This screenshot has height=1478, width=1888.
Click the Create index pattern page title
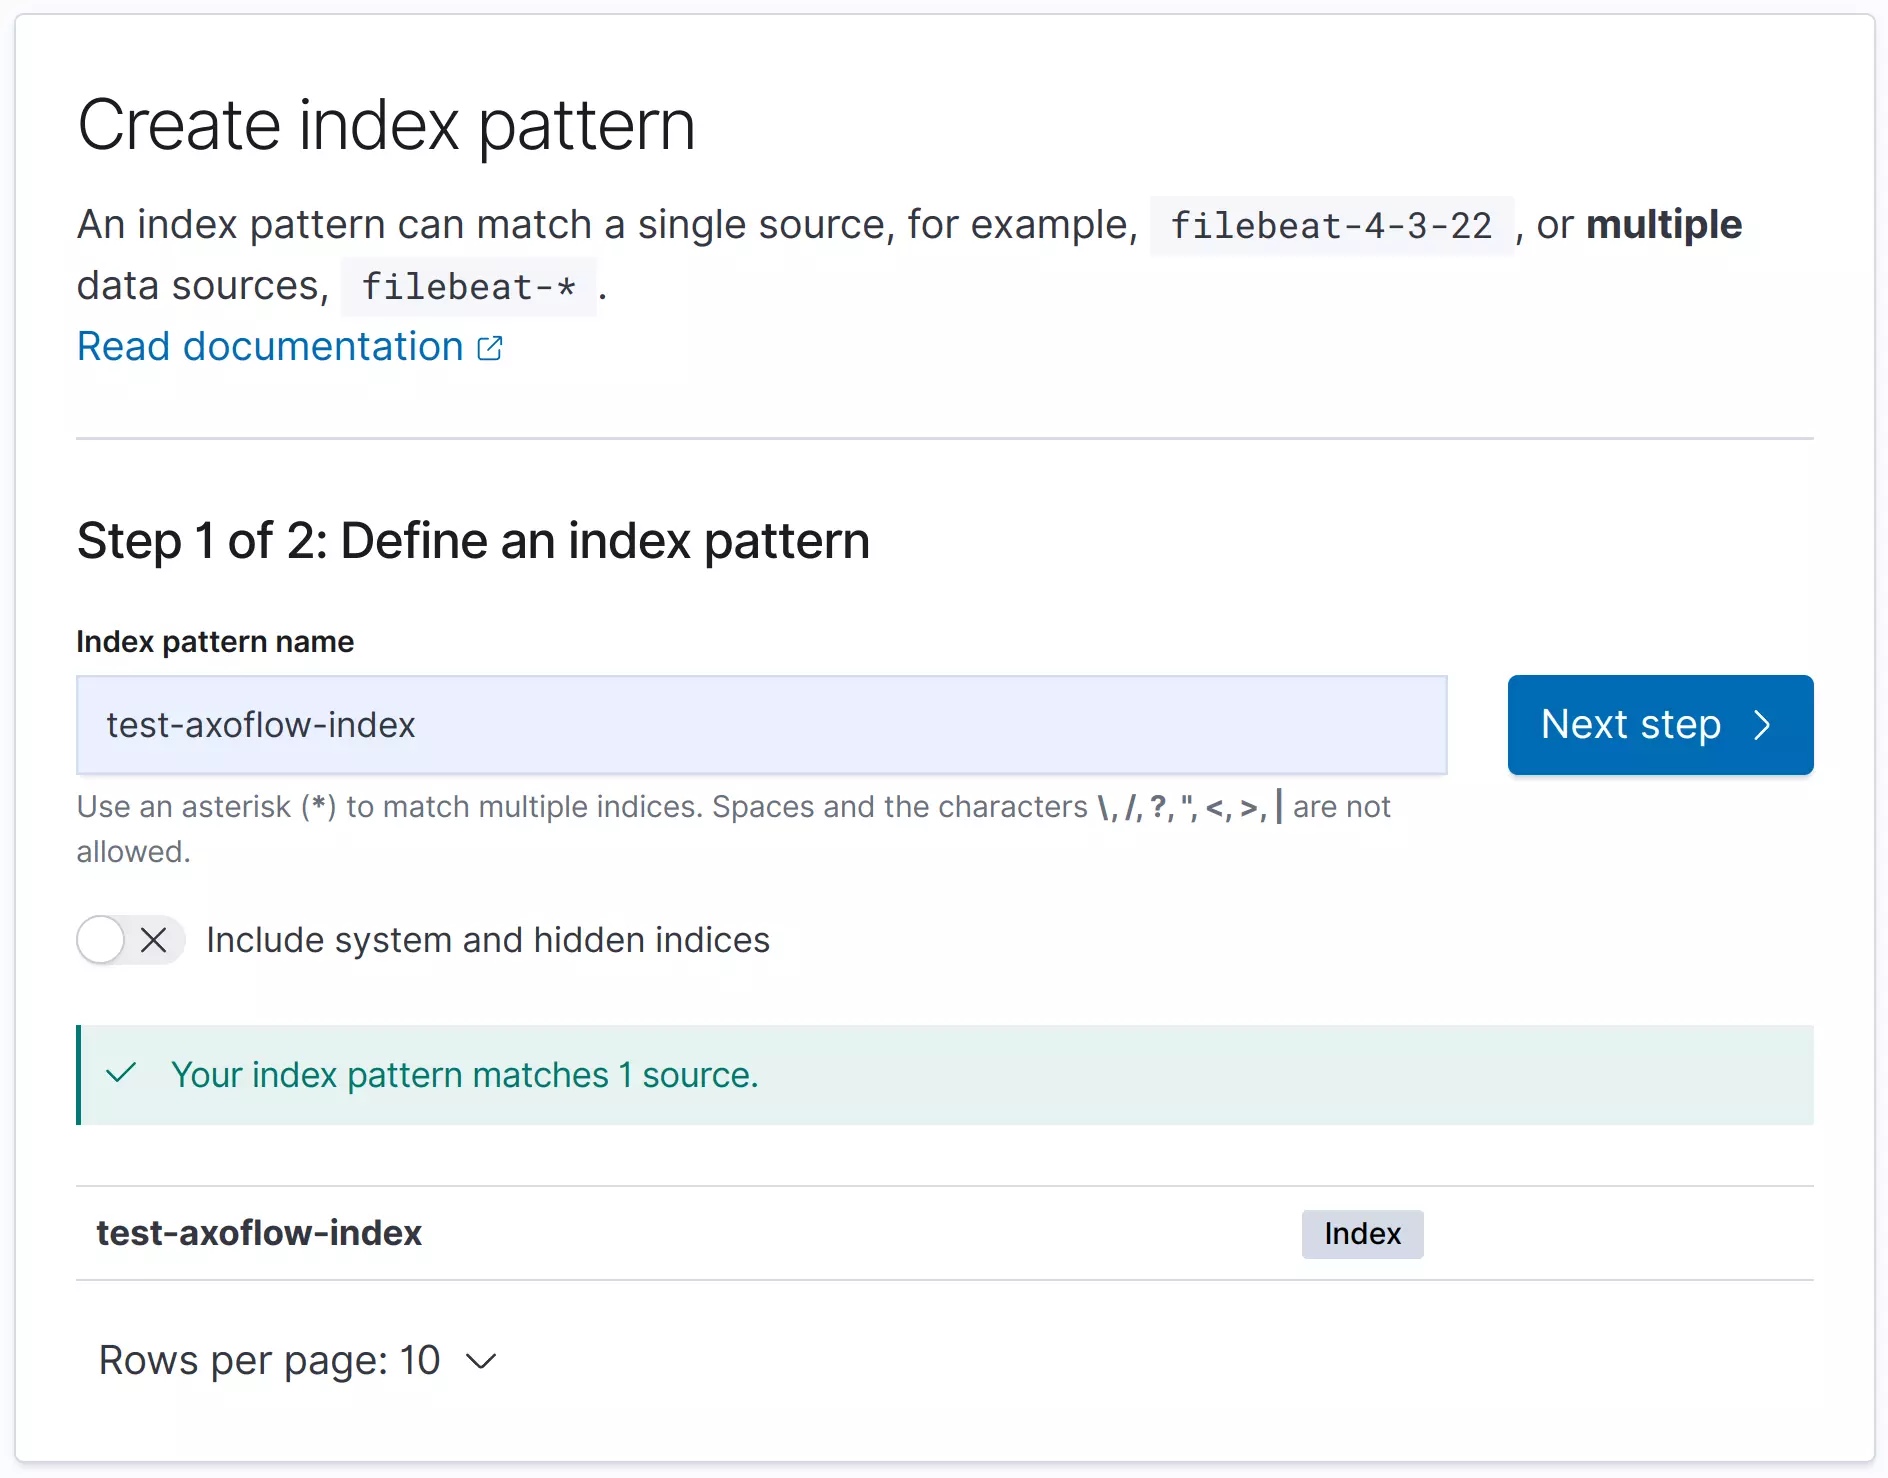tap(387, 124)
